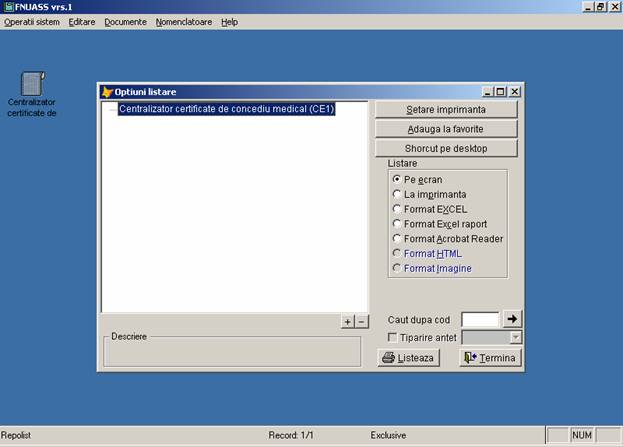The width and height of the screenshot is (623, 447).
Task: Click the plus expand-all button
Action: 347,321
